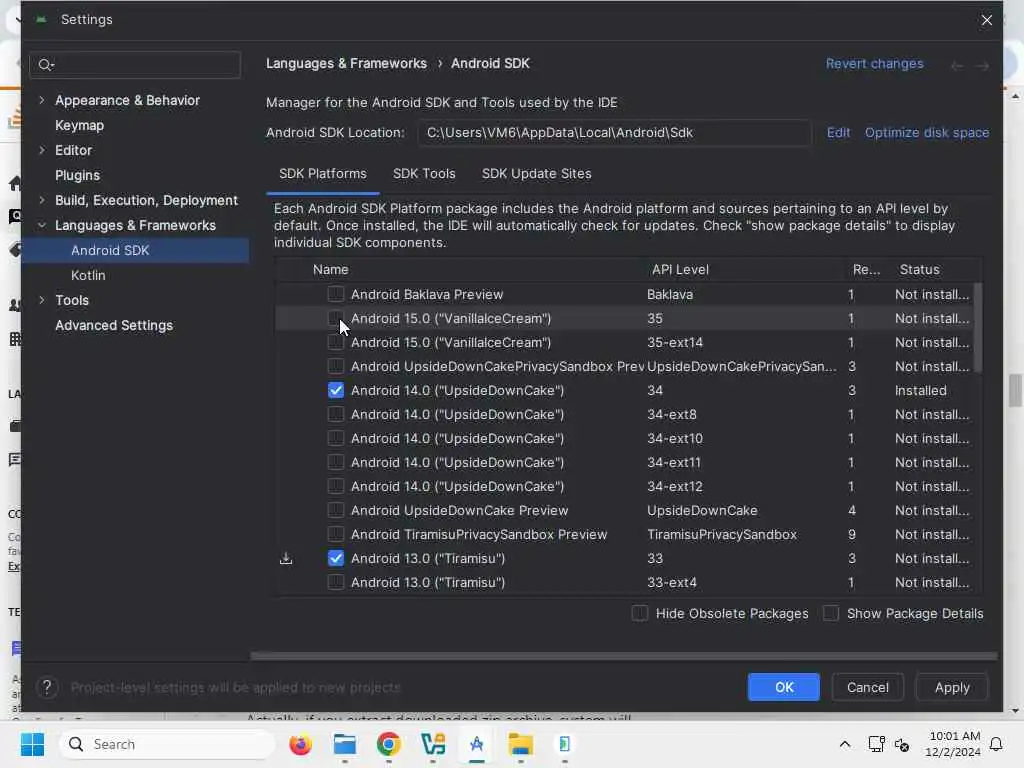Screen dimensions: 1024x768
Task: Select Kotlin under Languages & Frameworks
Action: click(88, 276)
